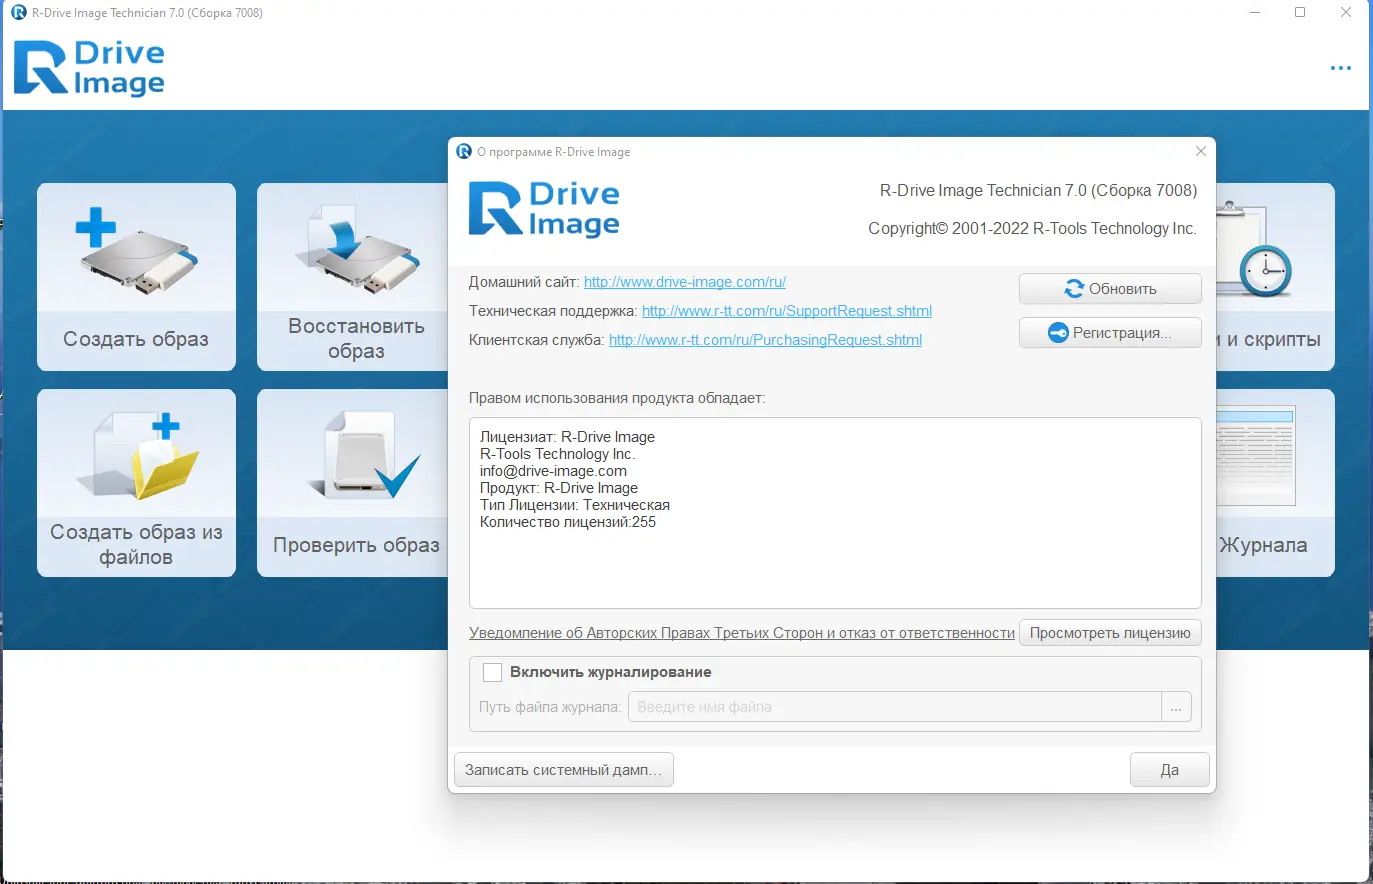
Task: Open the PurchasingRequest client service link
Action: pos(765,339)
